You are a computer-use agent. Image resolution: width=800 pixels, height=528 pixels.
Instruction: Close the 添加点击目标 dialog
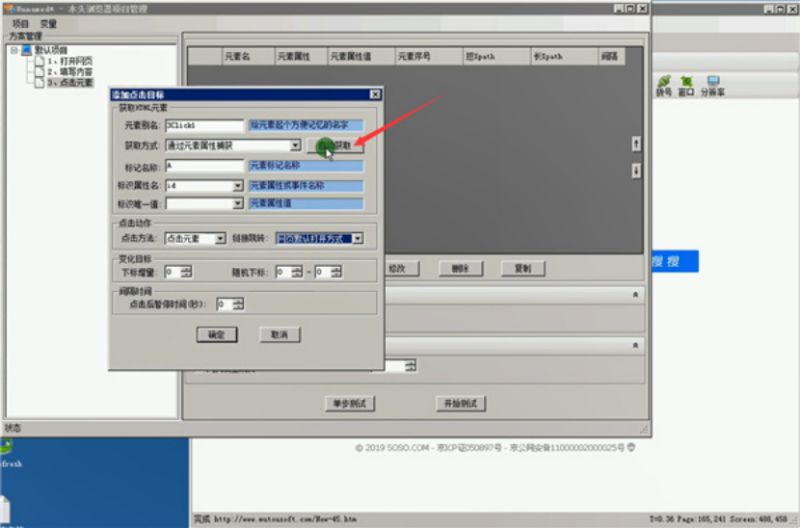tap(375, 94)
